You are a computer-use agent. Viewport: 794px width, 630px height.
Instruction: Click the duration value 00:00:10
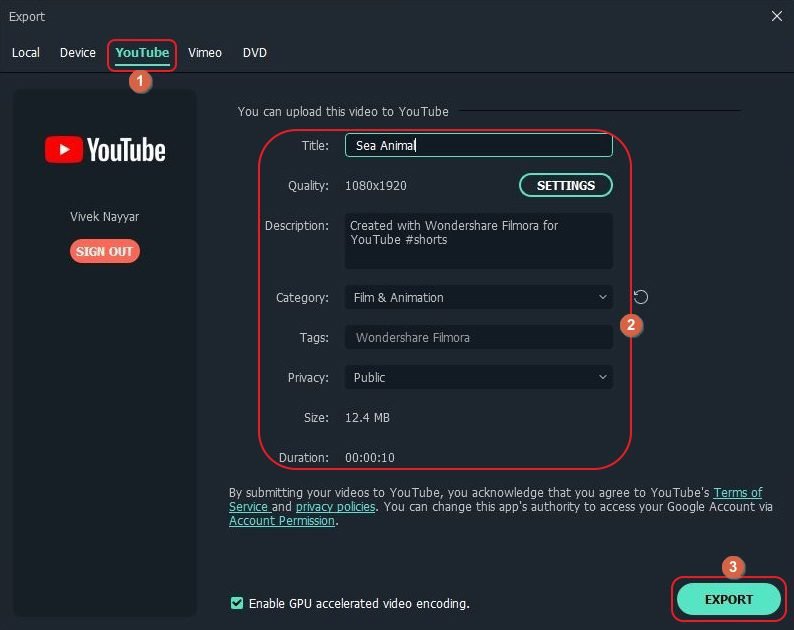coord(370,458)
